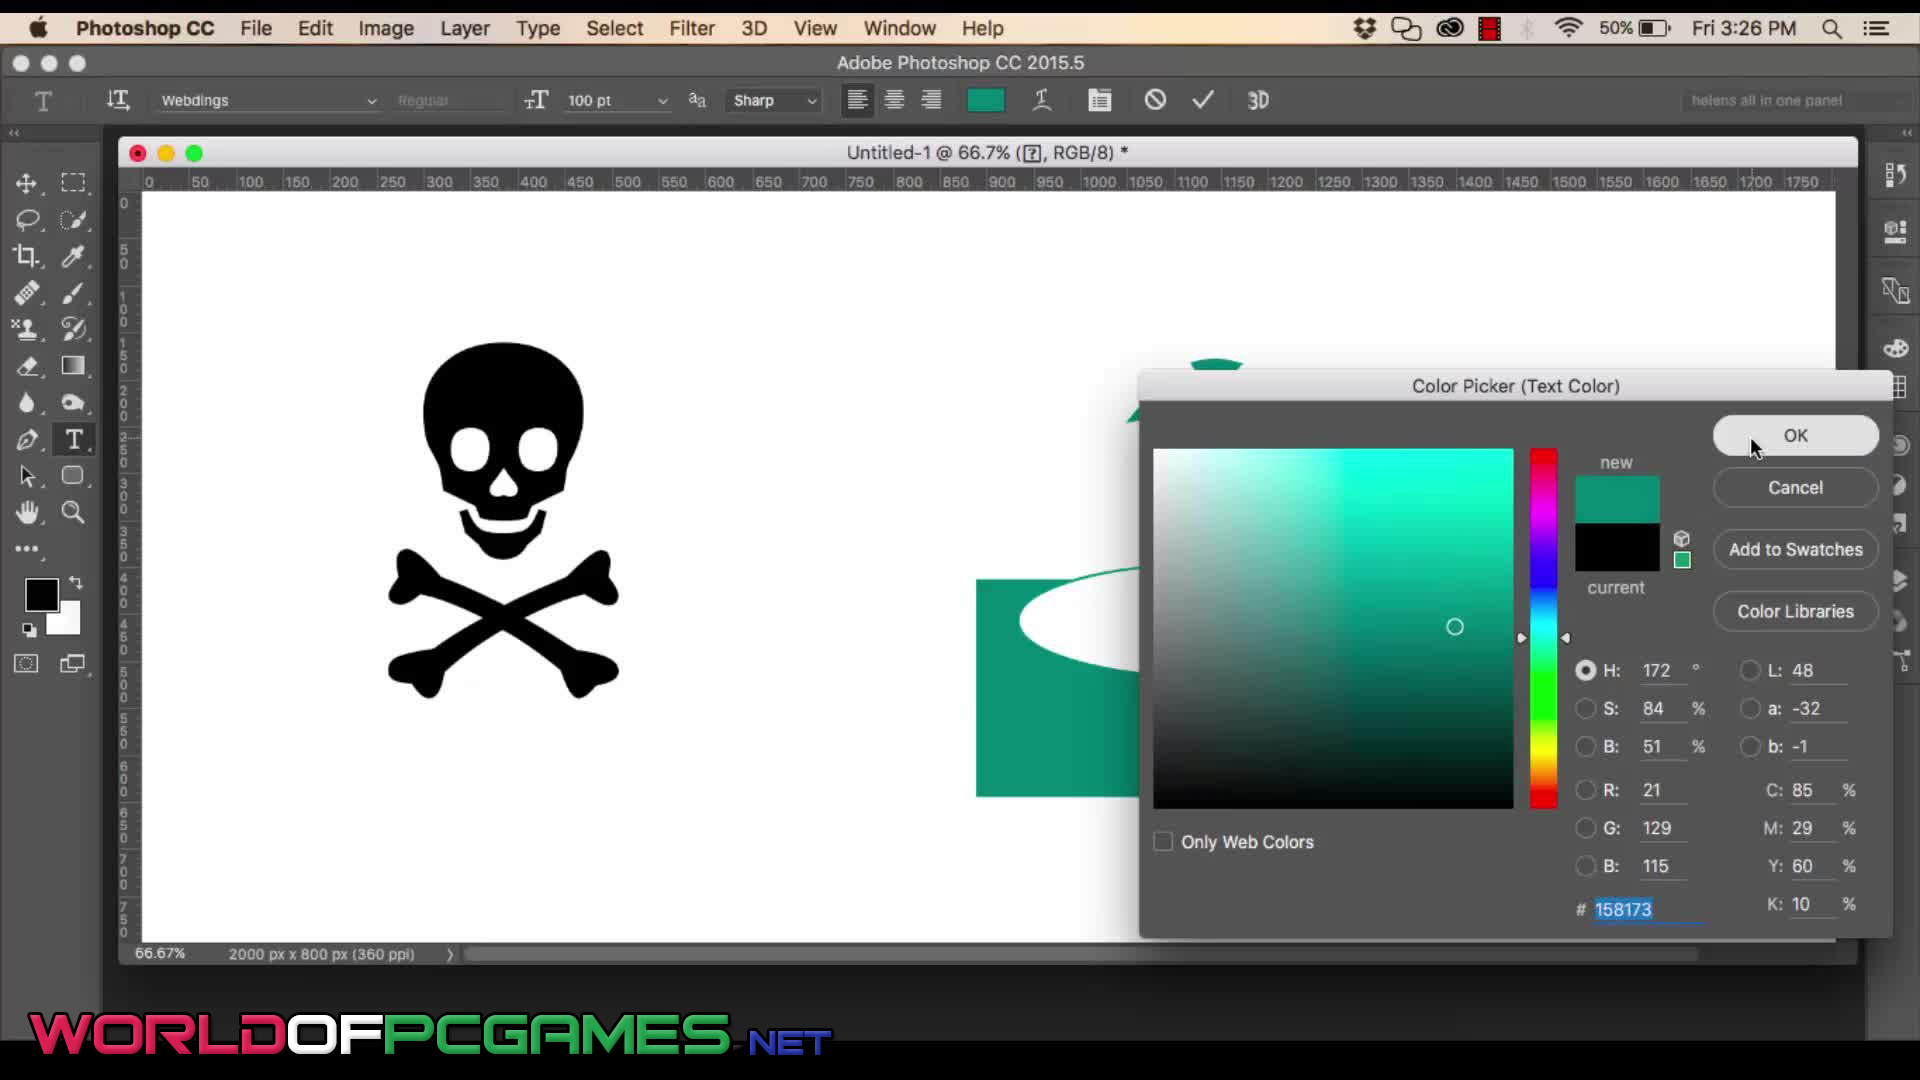This screenshot has width=1920, height=1080.
Task: Select the Hand tool
Action: [27, 513]
